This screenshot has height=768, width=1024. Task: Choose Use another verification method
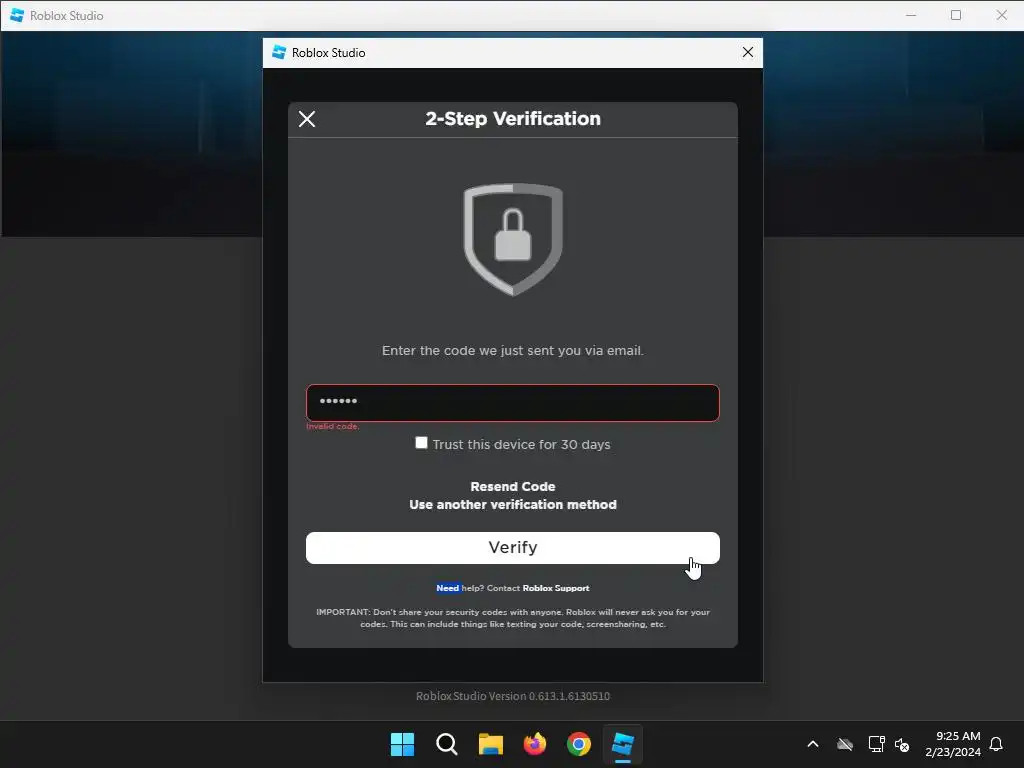[513, 505]
